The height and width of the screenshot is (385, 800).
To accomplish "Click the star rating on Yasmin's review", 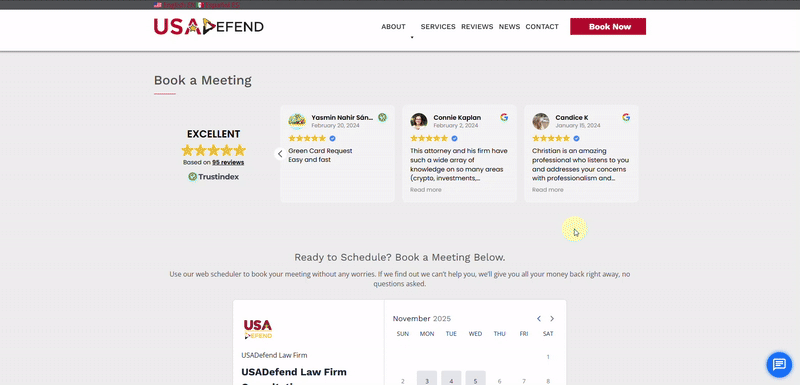I will tap(307, 138).
